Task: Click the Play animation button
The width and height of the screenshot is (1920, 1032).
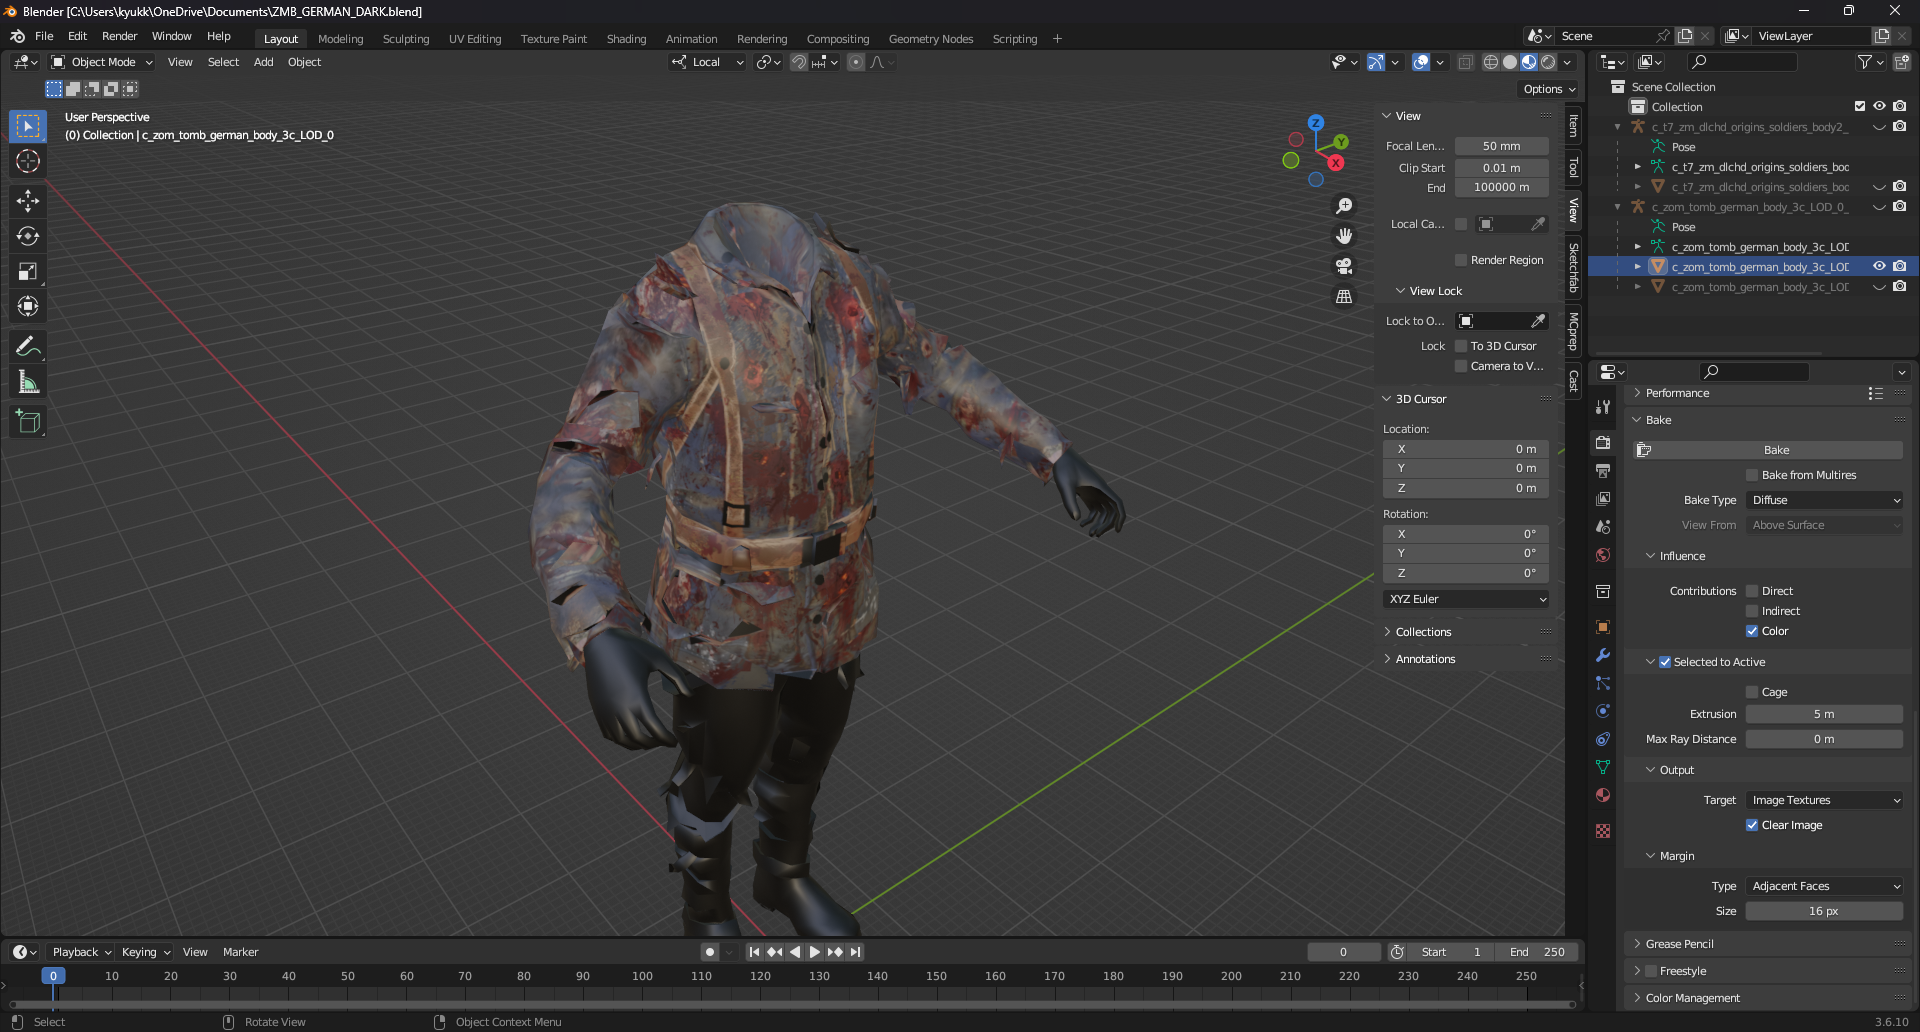Action: [814, 952]
